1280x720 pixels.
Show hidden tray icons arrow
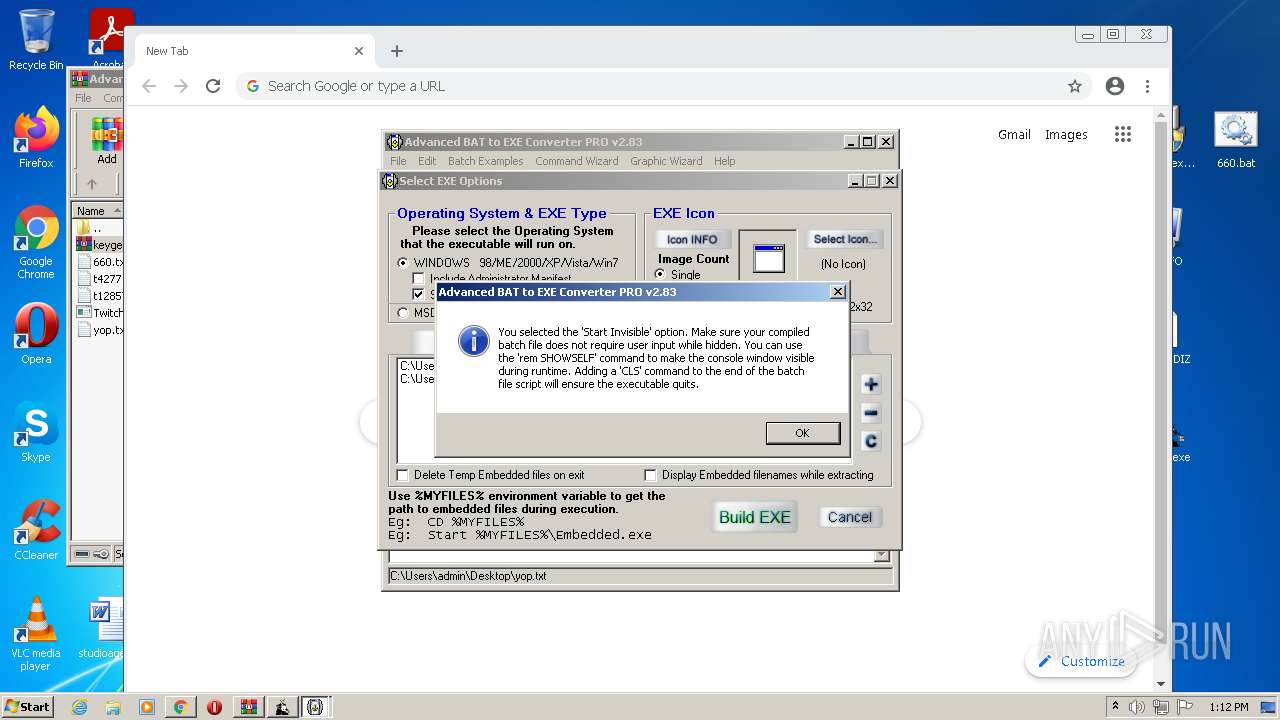(1116, 707)
